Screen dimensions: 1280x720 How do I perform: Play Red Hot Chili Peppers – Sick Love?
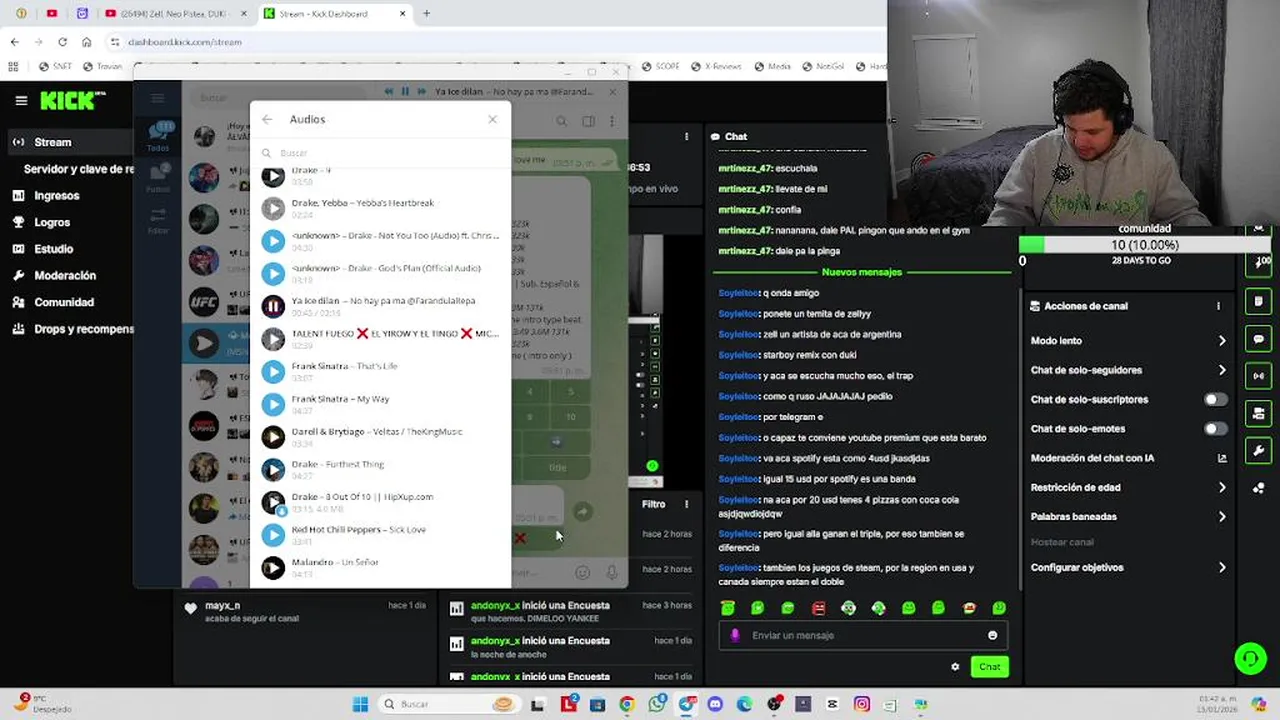[x=273, y=535]
